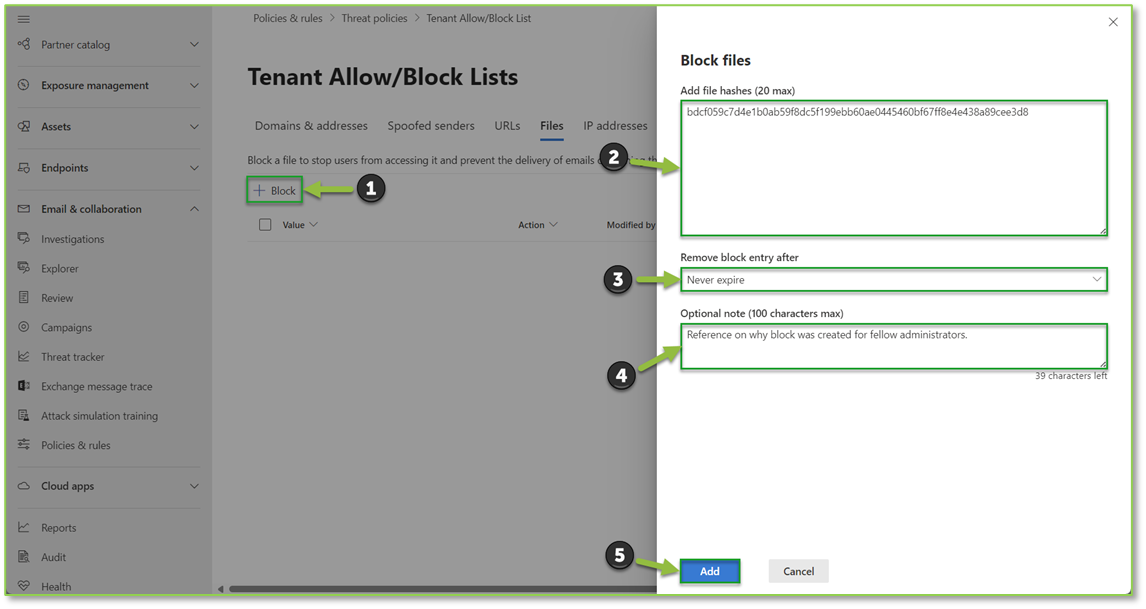Image resolution: width=1146 pixels, height=609 pixels.
Task: Click the Cancel button
Action: (798, 571)
